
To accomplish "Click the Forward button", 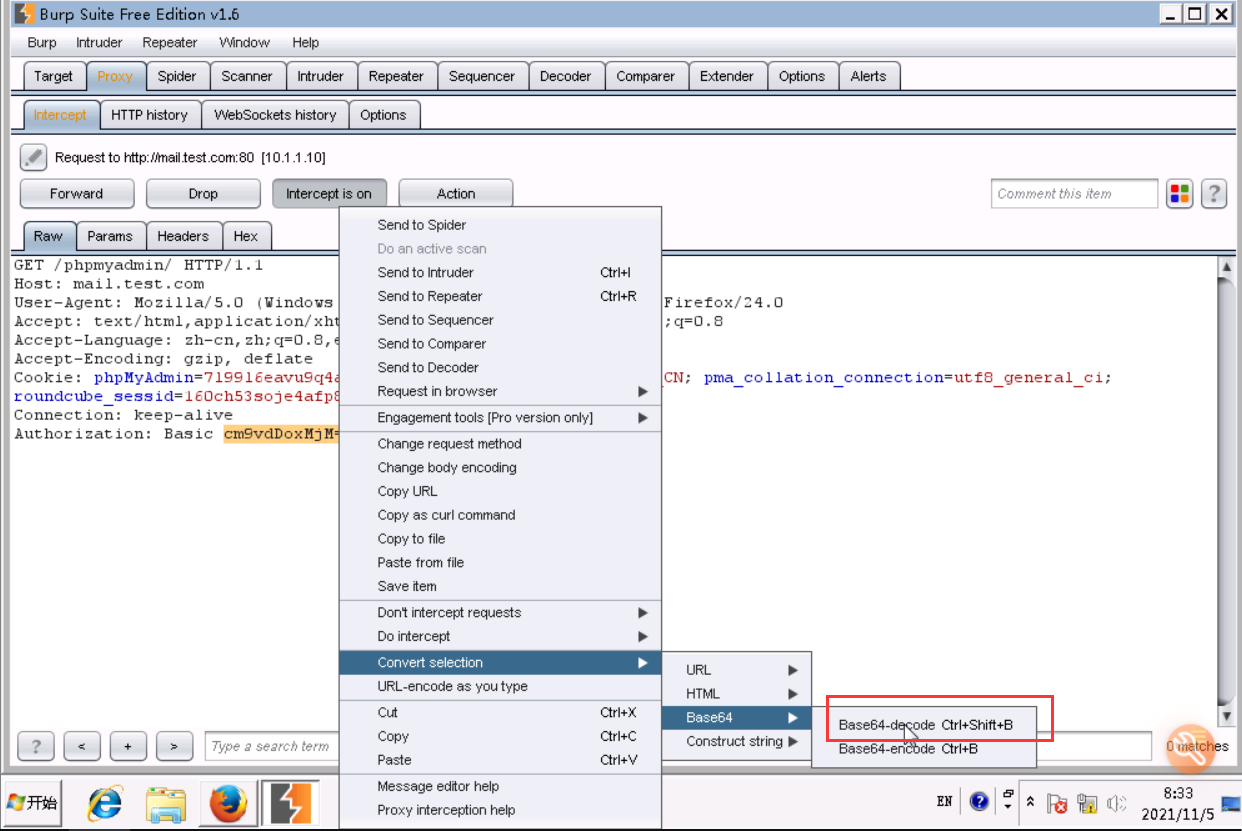I will click(x=77, y=194).
